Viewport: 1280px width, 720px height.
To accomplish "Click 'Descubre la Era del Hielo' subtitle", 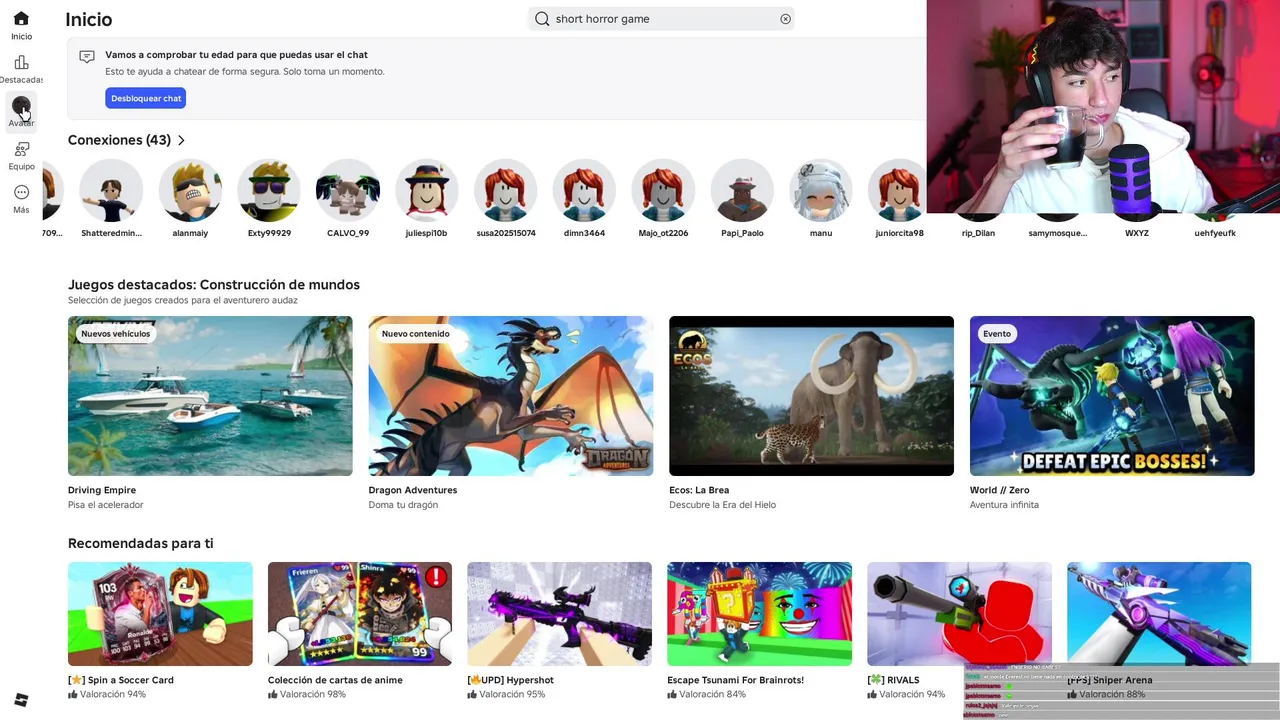I will [x=723, y=505].
